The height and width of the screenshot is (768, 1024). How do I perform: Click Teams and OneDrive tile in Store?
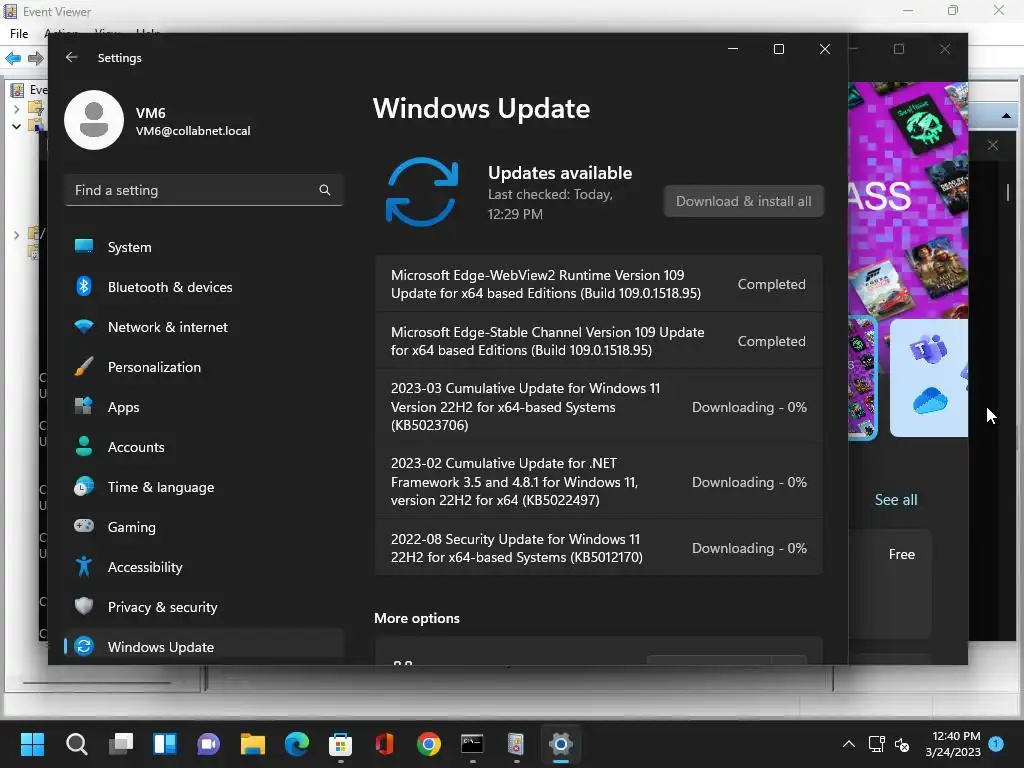[929, 378]
